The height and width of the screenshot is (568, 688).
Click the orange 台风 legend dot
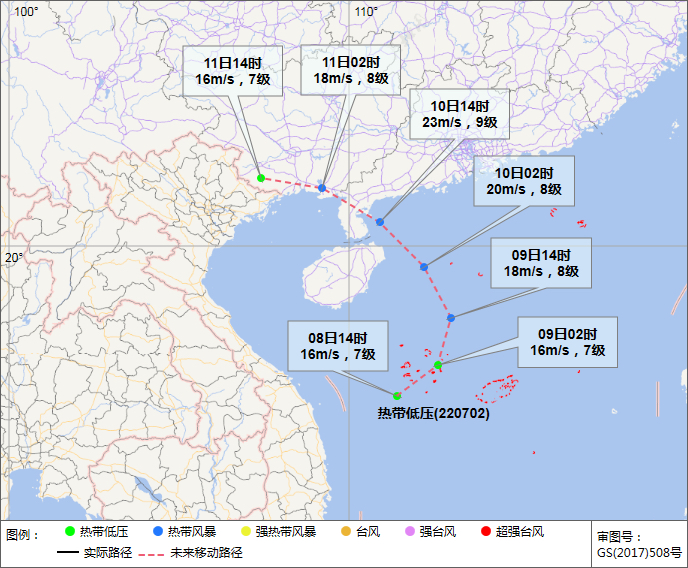point(346,531)
